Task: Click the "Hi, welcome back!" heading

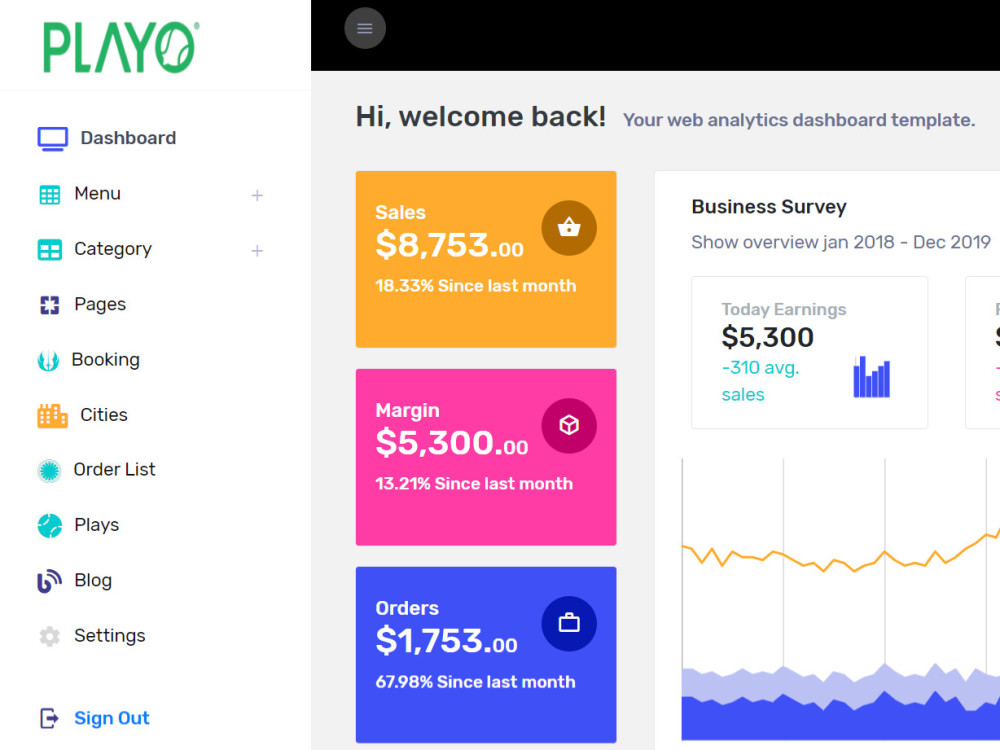Action: pos(481,117)
